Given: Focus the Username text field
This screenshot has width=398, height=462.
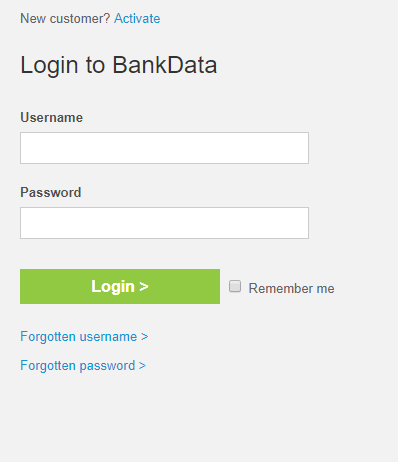Looking at the screenshot, I should click(x=164, y=148).
